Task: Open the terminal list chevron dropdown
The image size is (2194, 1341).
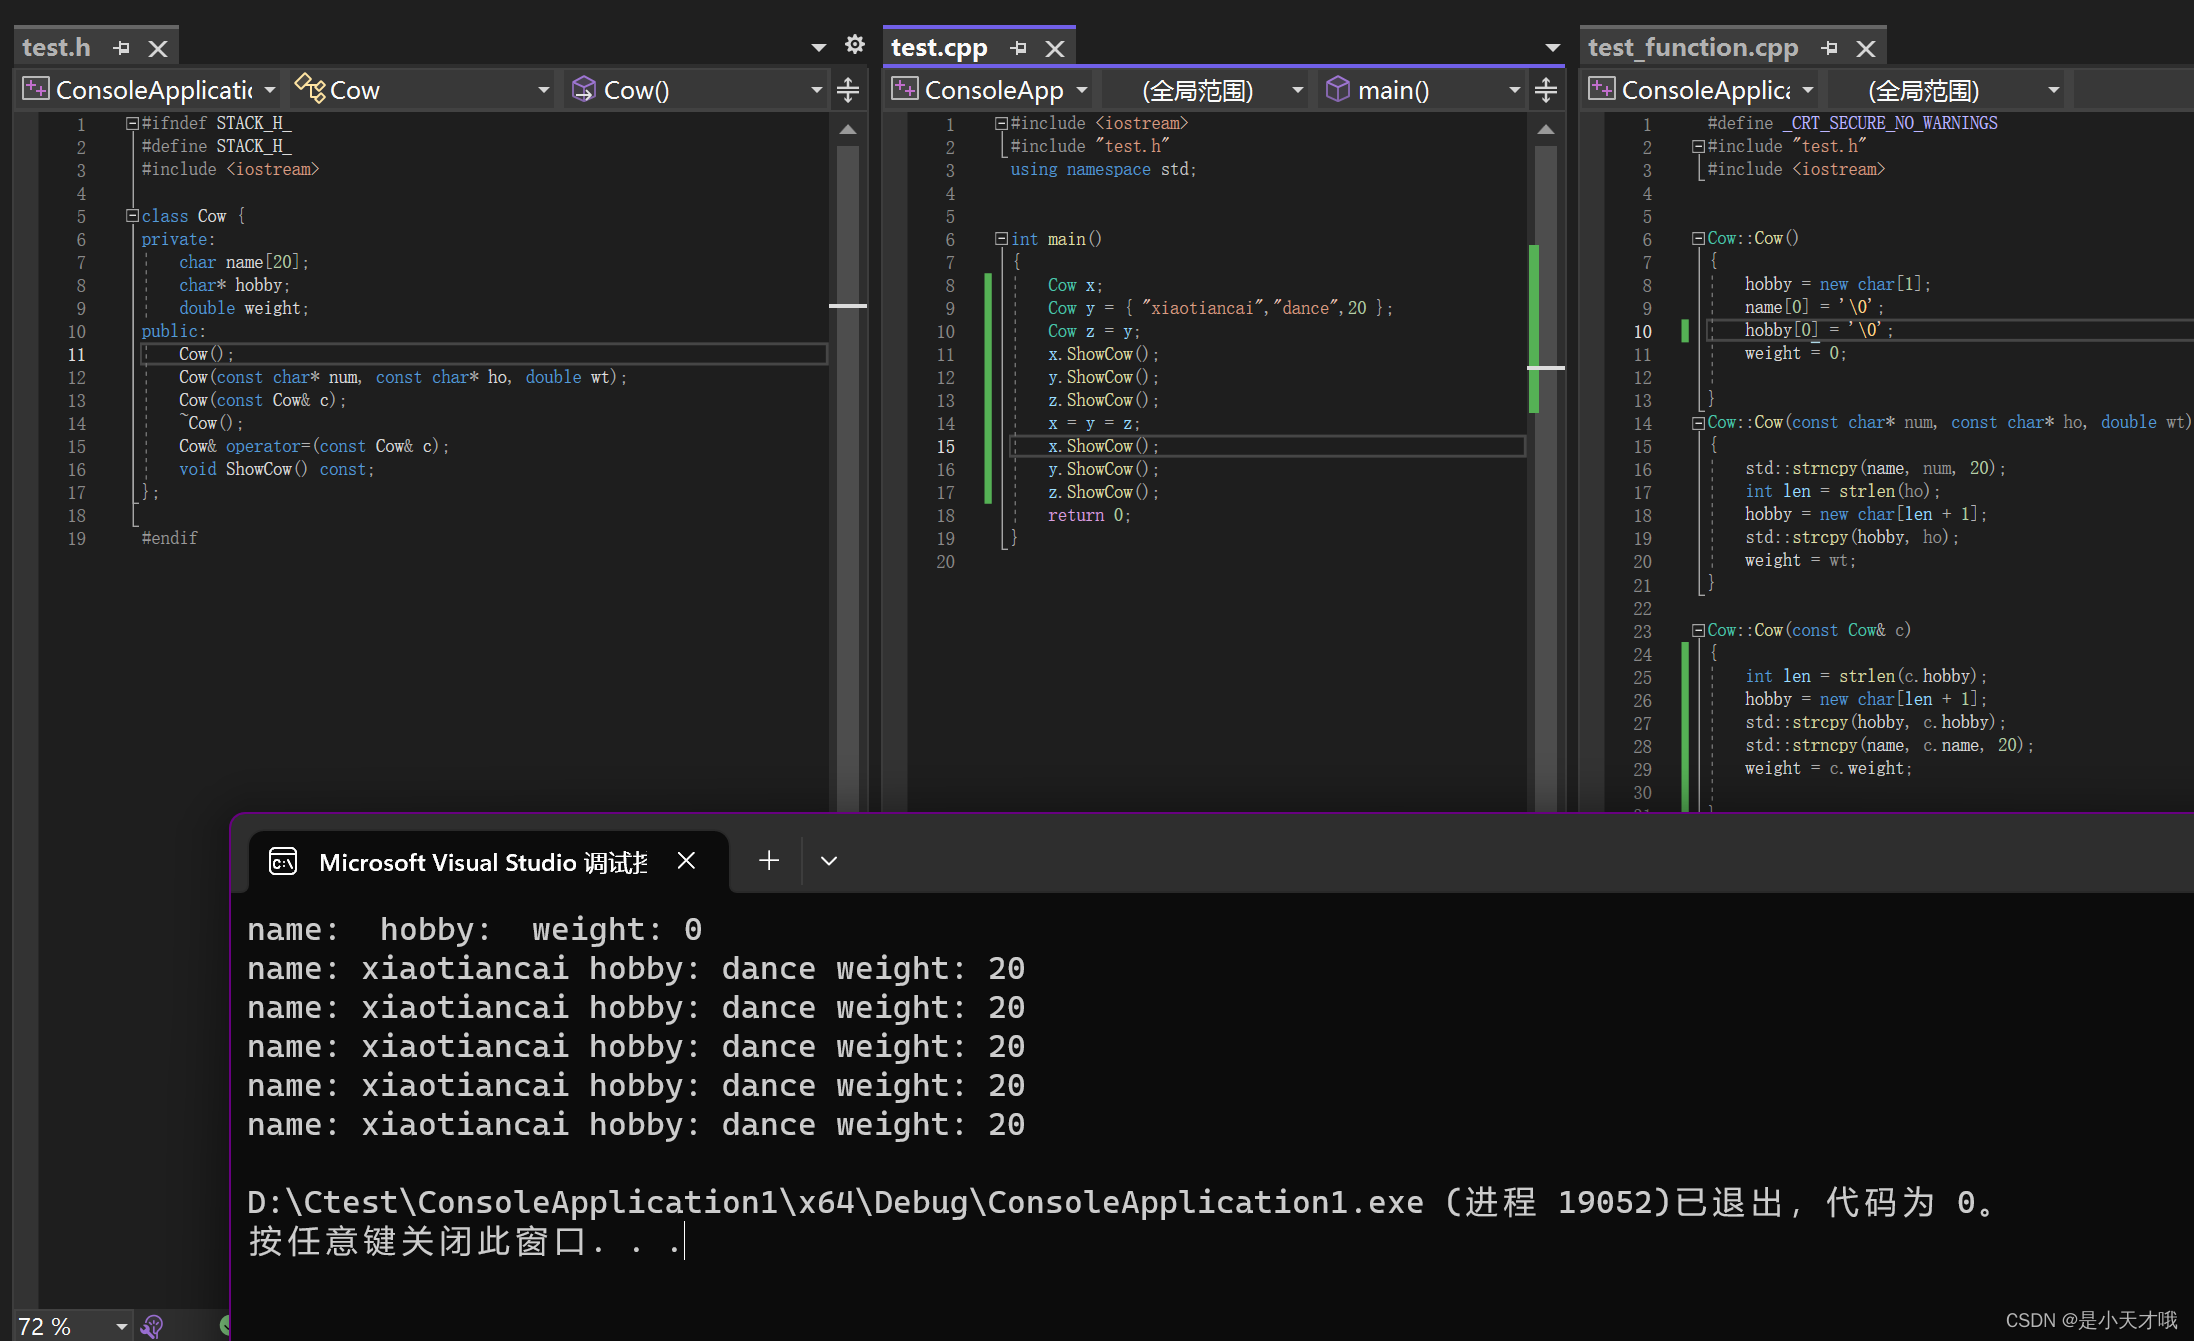Action: [x=828, y=860]
